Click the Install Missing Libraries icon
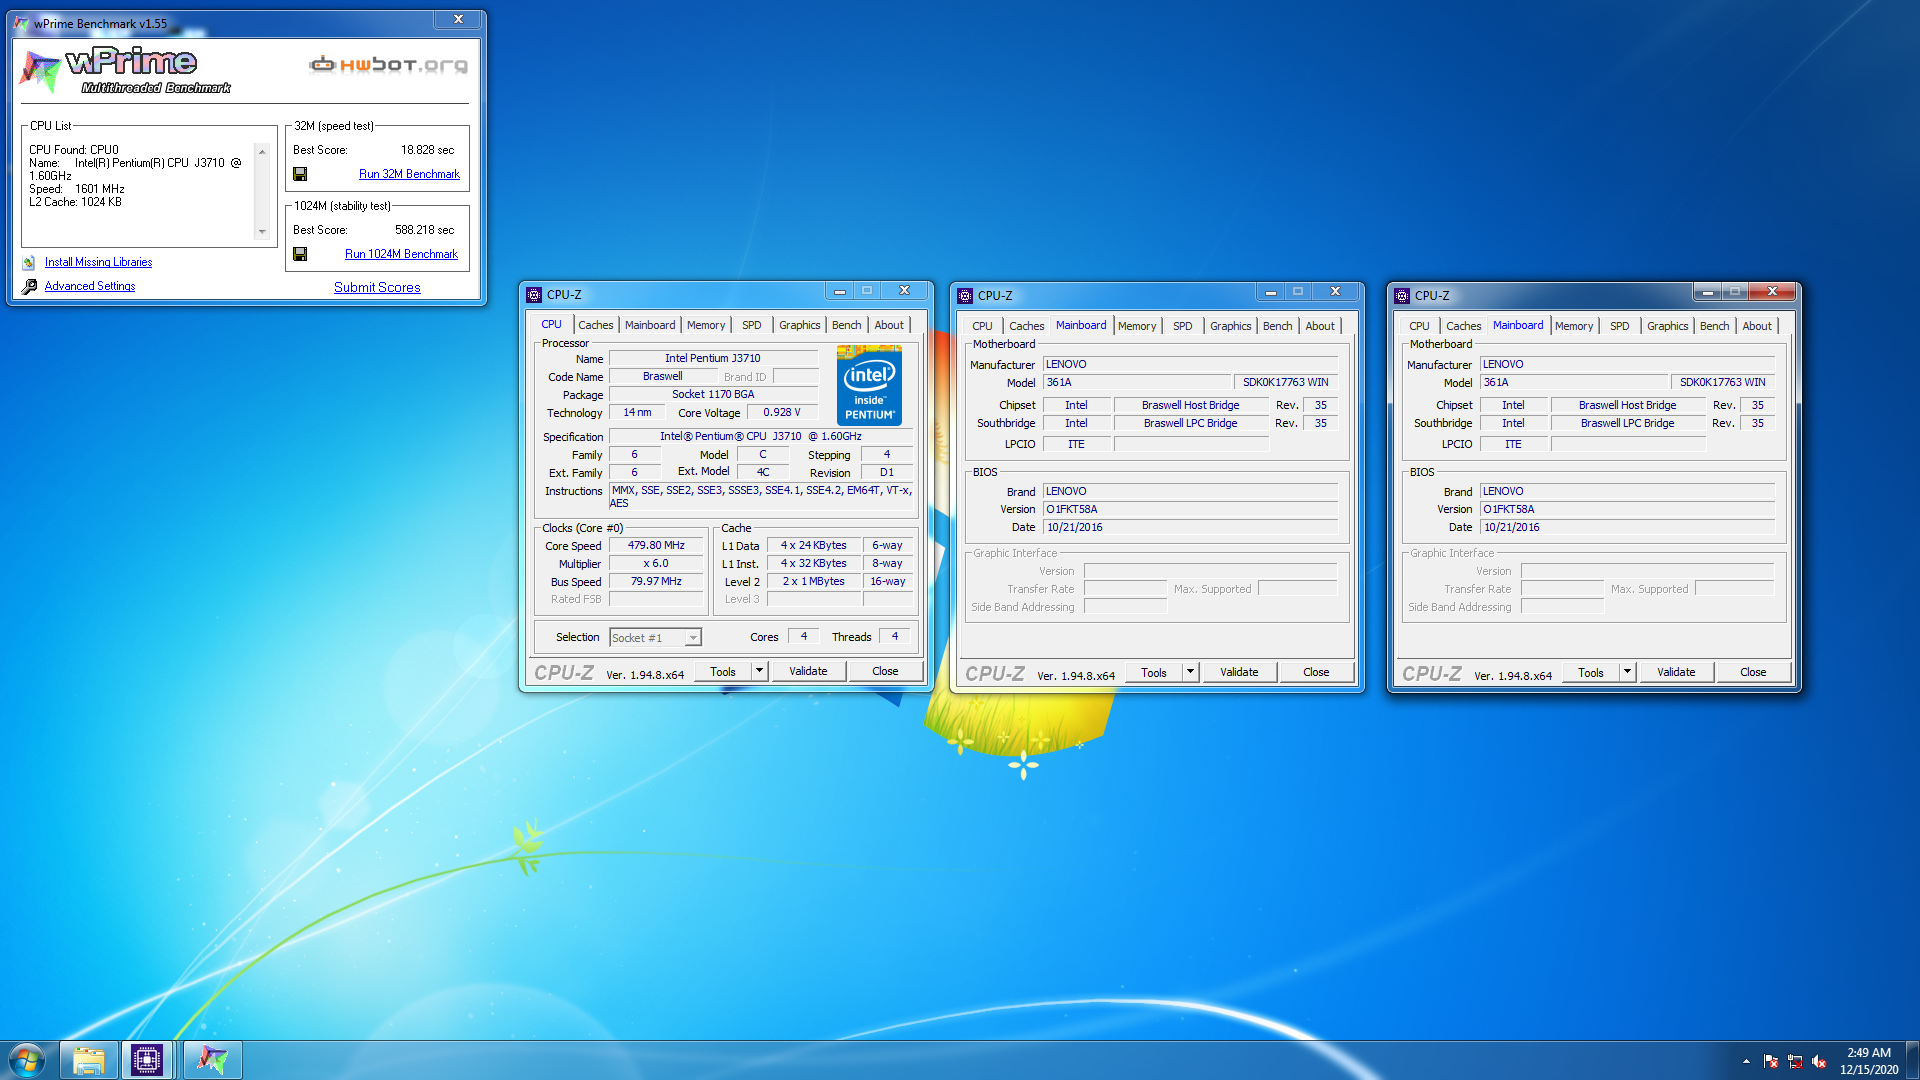1920x1080 pixels. (x=29, y=262)
